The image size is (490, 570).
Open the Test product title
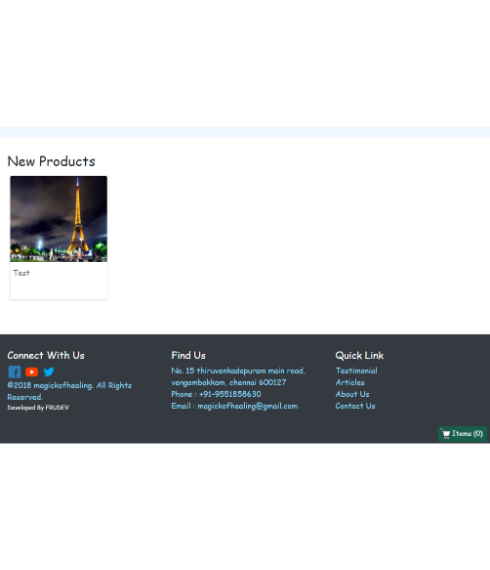(x=21, y=273)
